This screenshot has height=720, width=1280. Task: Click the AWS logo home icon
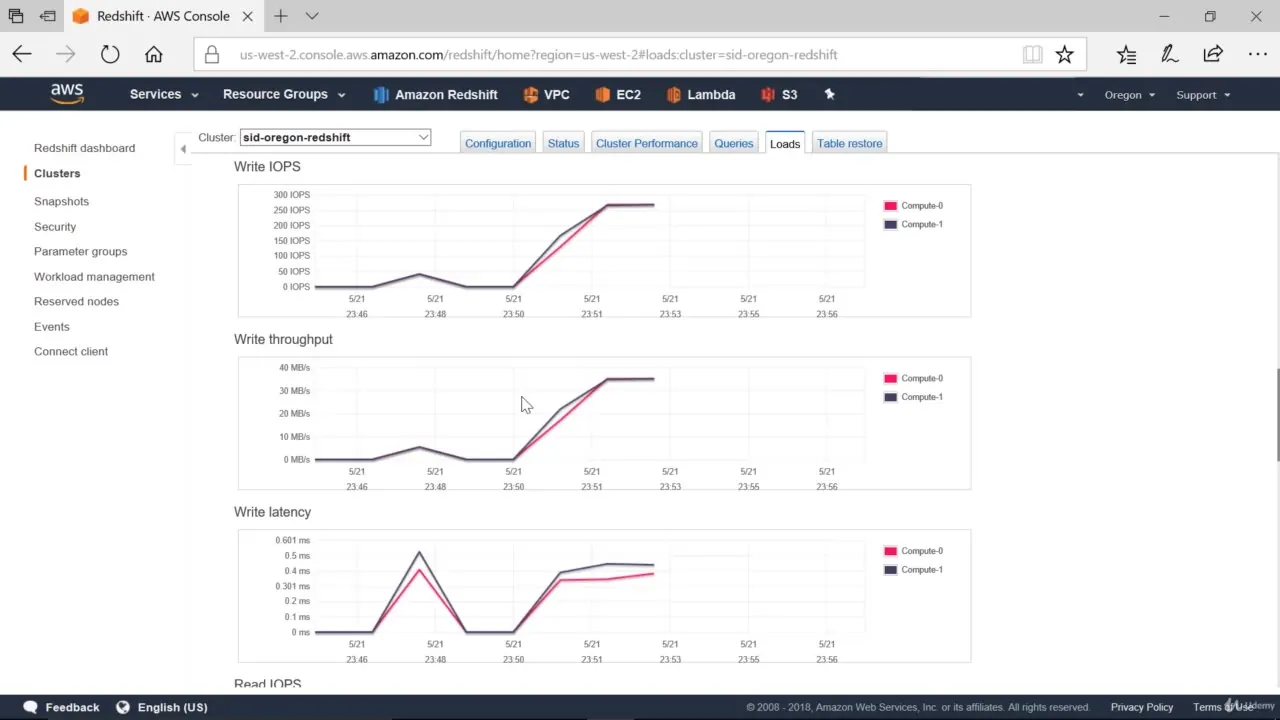pos(67,94)
